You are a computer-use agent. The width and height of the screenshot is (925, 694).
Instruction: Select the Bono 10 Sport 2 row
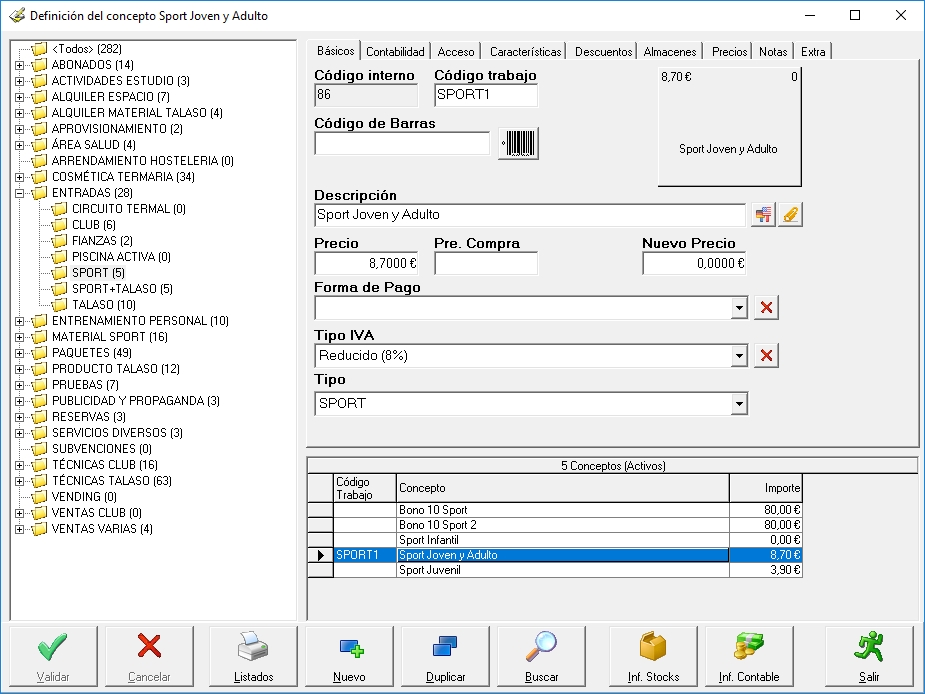point(555,525)
